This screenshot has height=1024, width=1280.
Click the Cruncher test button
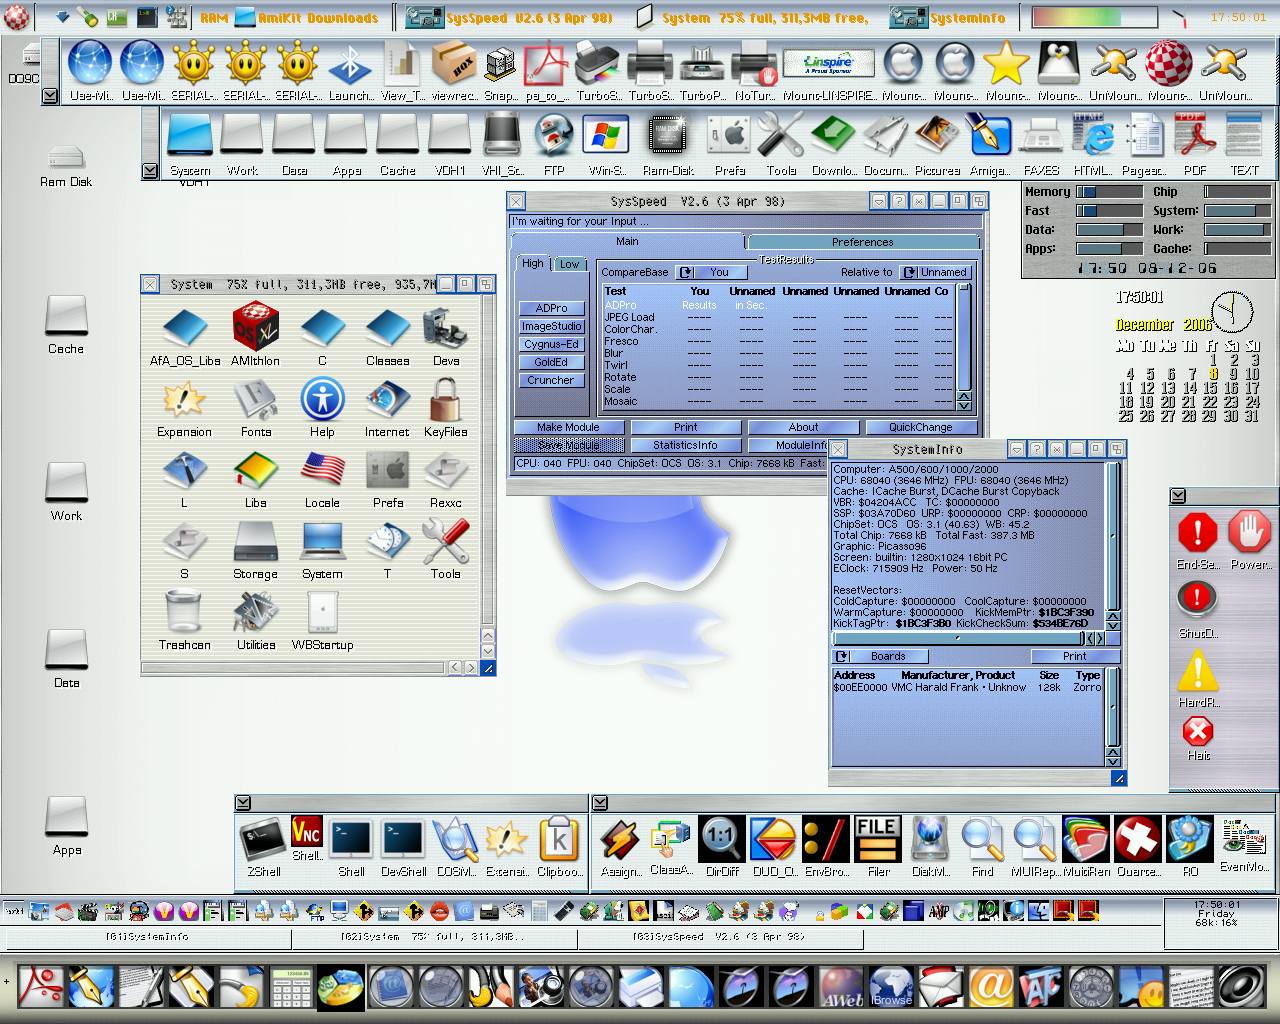[x=551, y=380]
